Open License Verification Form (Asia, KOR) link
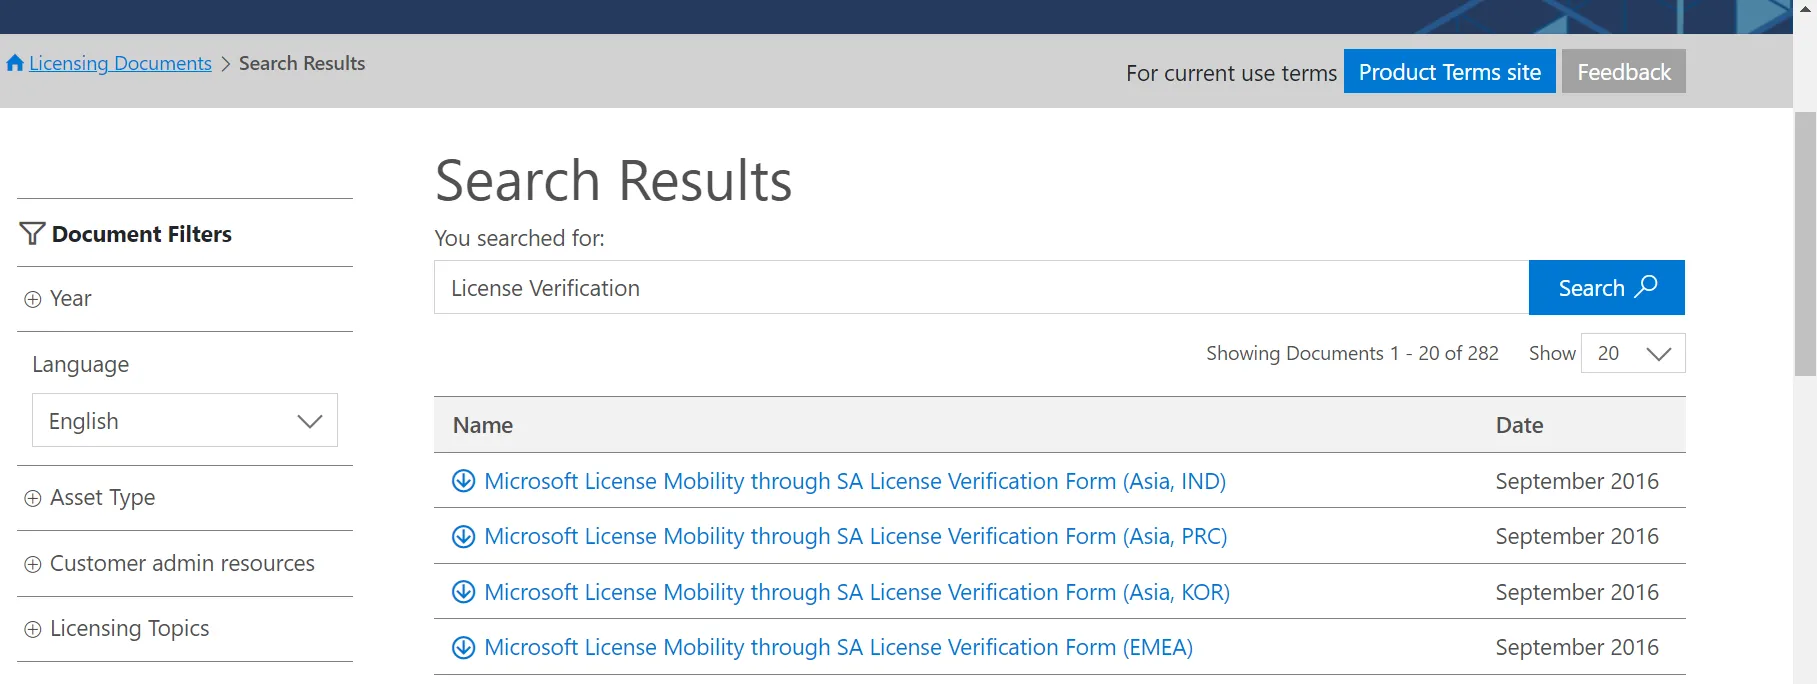1817x684 pixels. (x=857, y=592)
